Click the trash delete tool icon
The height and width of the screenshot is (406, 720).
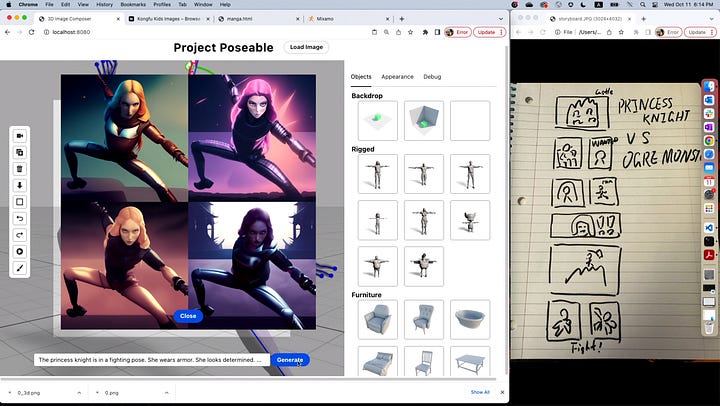click(20, 169)
